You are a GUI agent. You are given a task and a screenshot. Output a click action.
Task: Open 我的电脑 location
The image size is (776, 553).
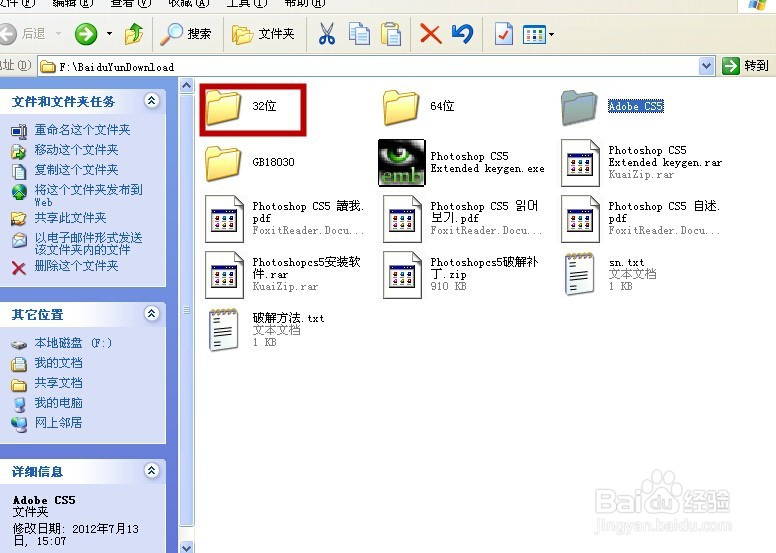[x=58, y=402]
